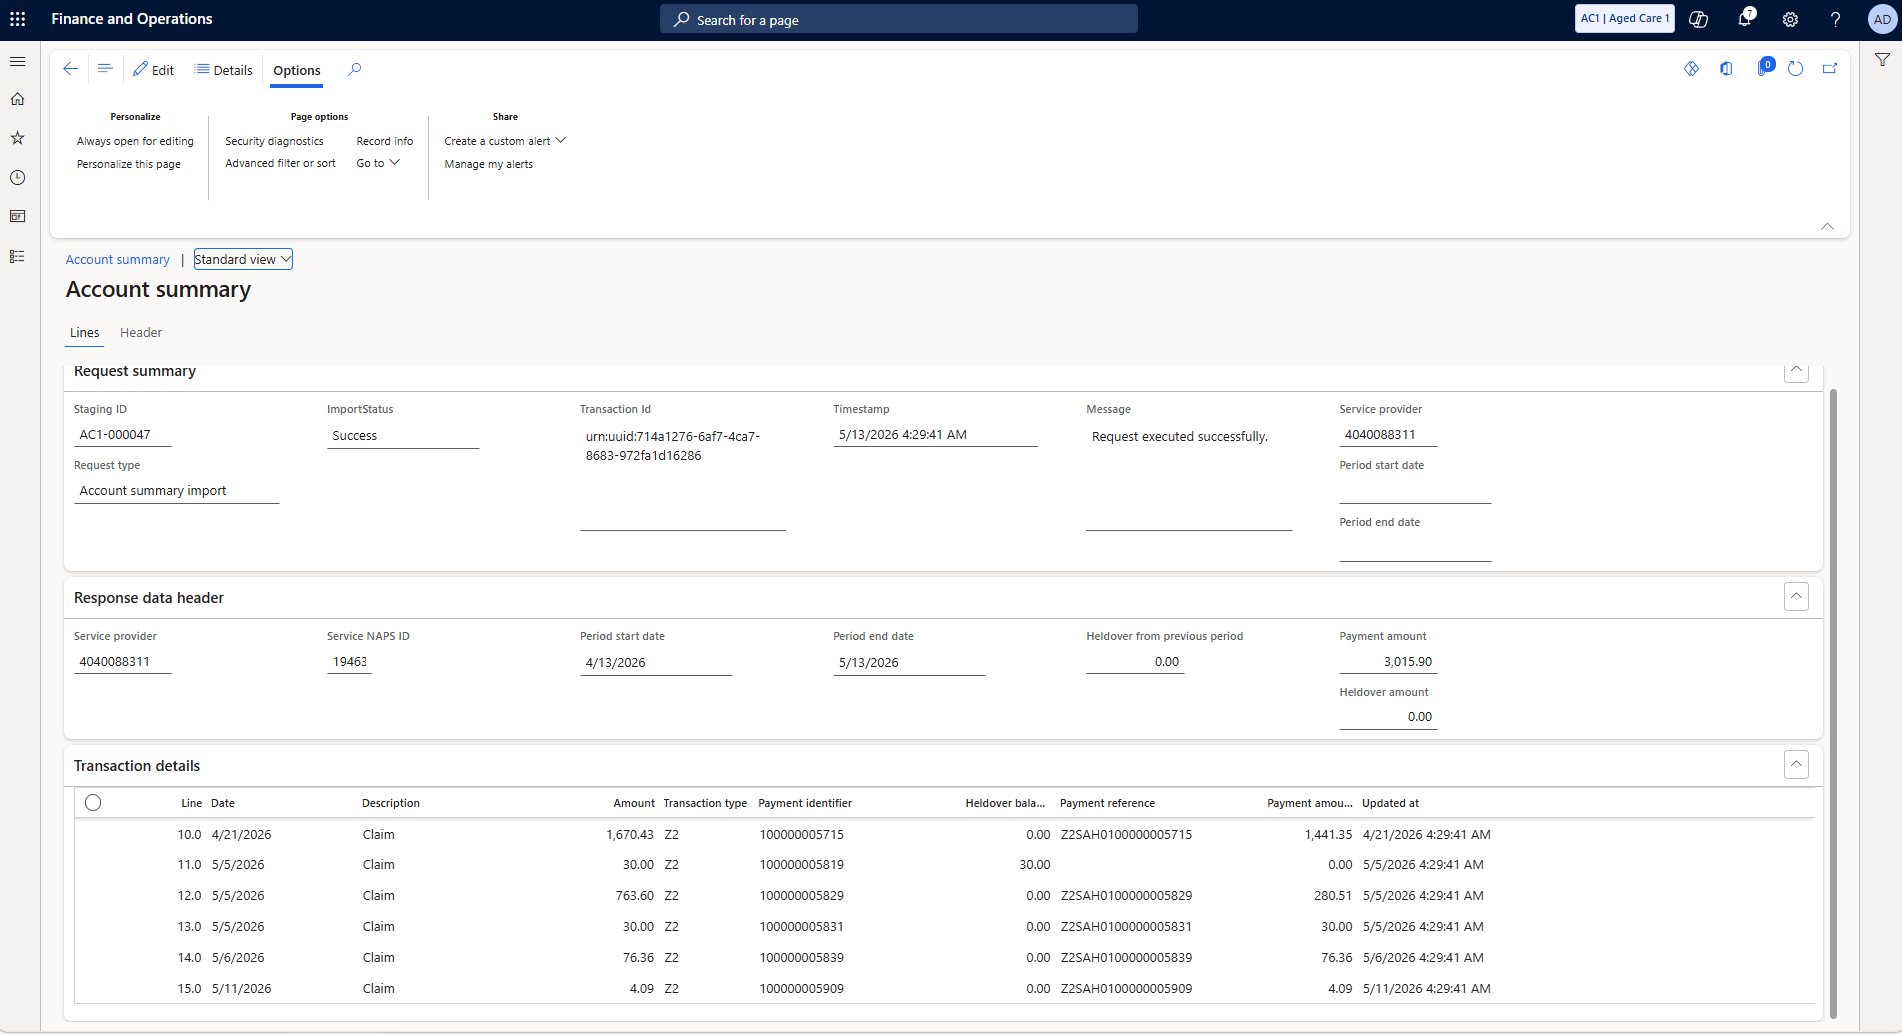Collapse the ribbon with the chevron
Screen dimensions: 1902x1035
click(1827, 226)
